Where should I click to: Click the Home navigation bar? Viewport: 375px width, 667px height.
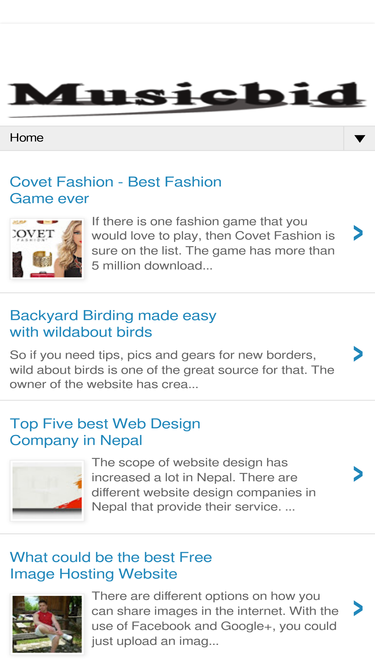(188, 138)
